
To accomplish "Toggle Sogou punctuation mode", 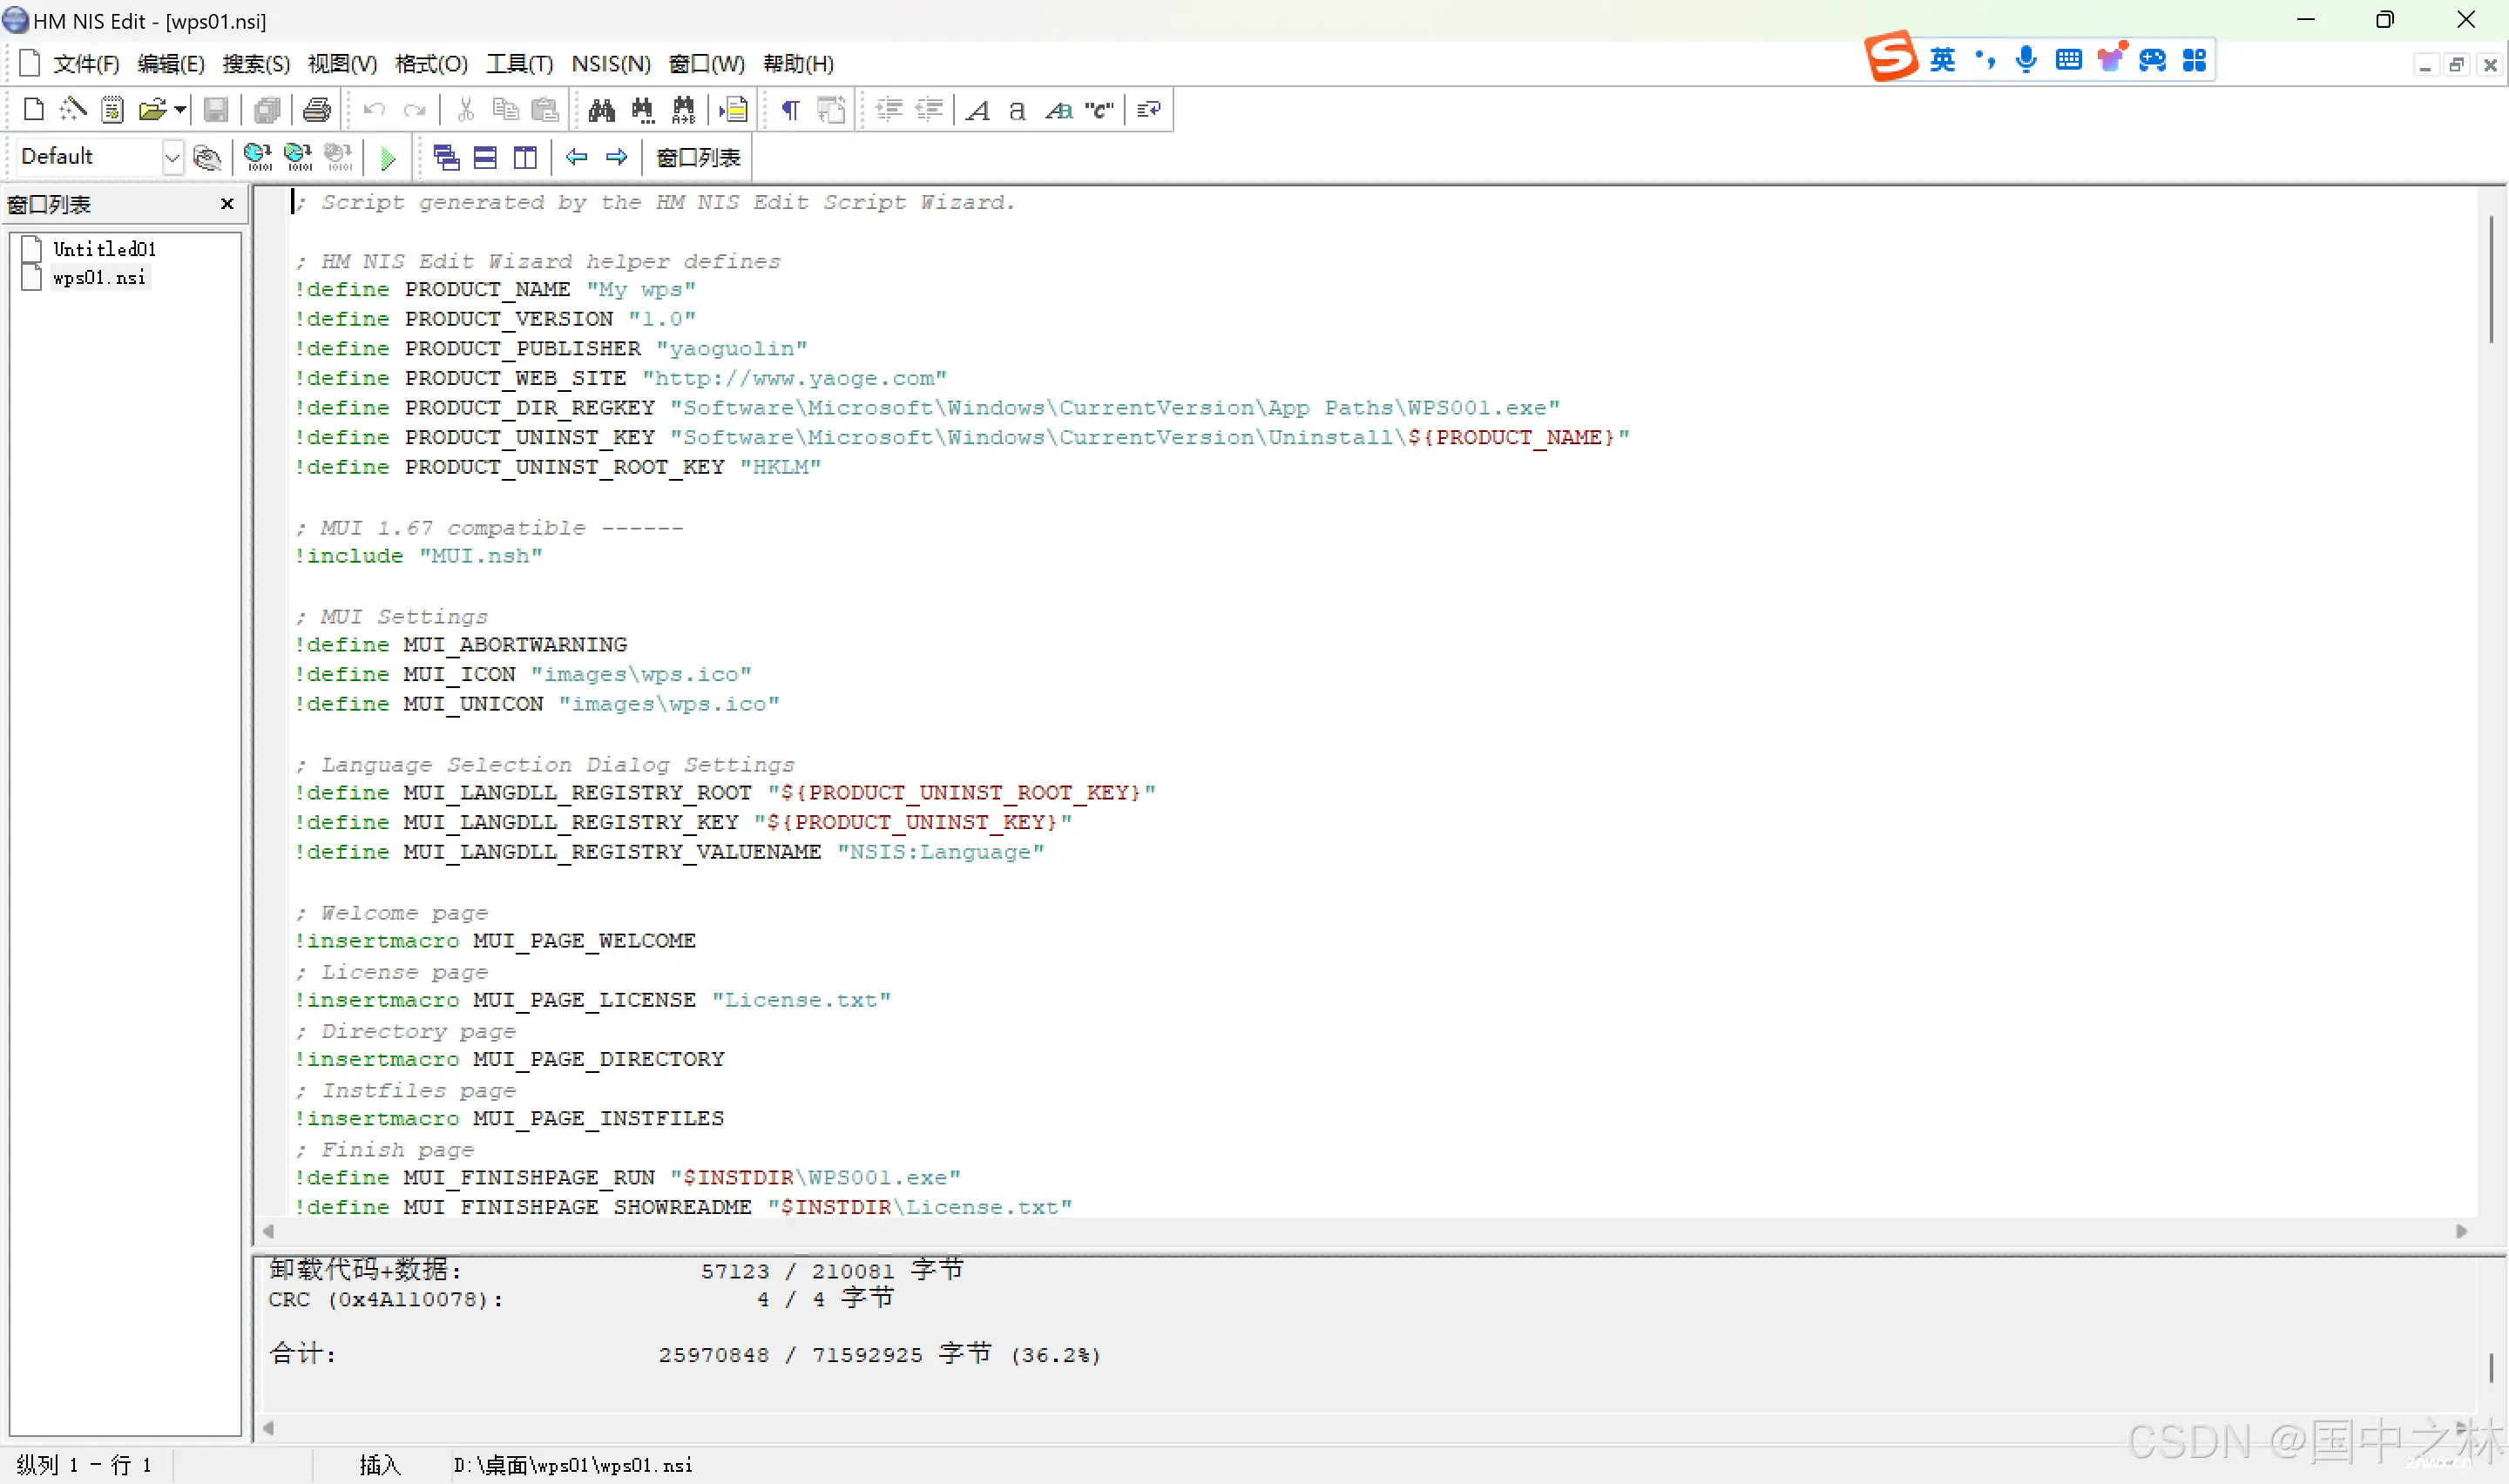I will pyautogui.click(x=1985, y=60).
